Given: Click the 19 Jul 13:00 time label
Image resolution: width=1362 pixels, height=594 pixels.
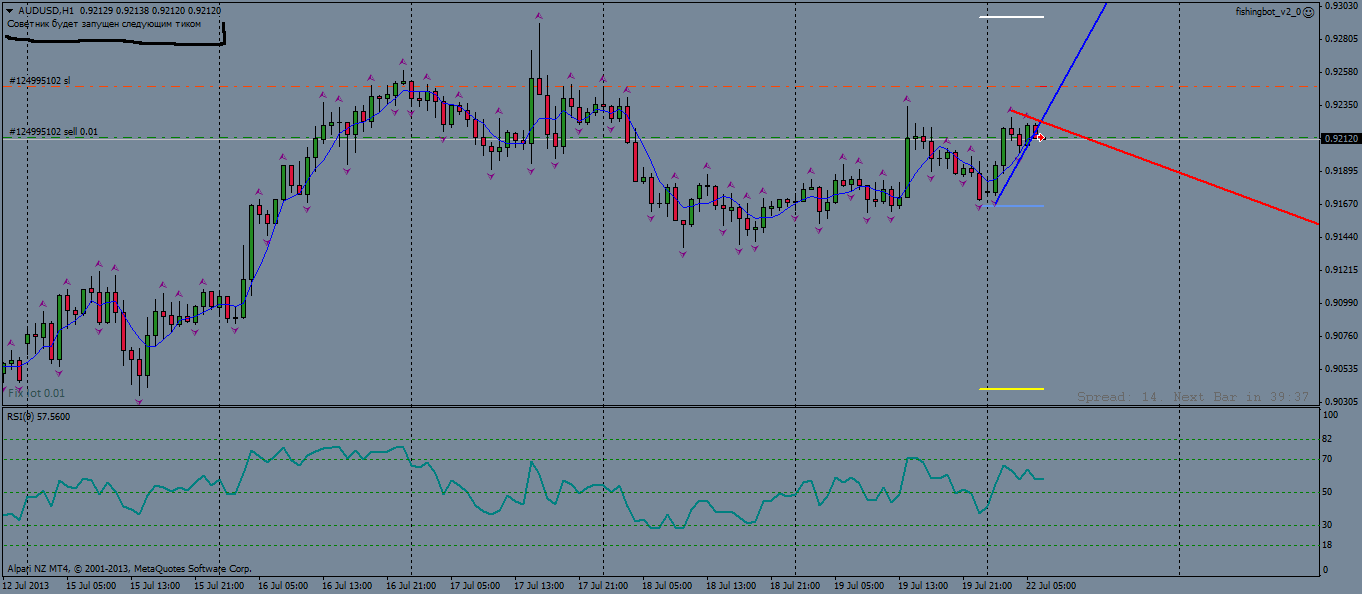Looking at the screenshot, I should [x=923, y=585].
